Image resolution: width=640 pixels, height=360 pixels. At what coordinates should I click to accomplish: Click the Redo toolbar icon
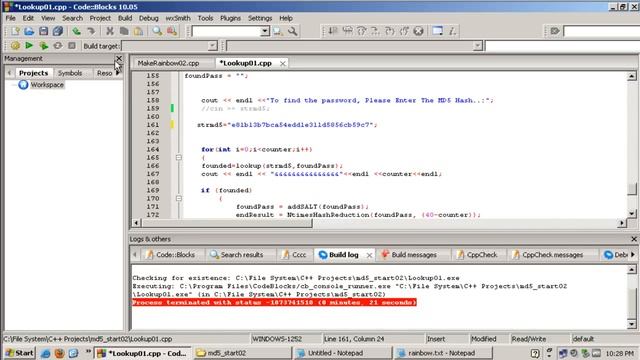[91, 31]
